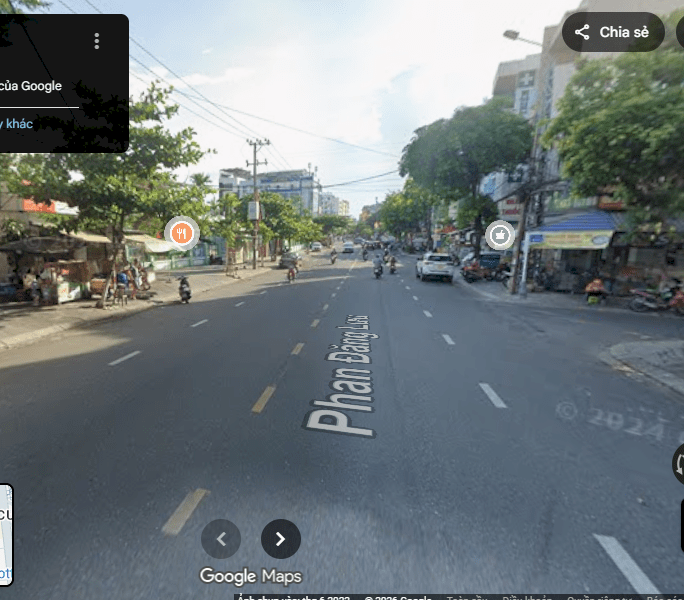Click the '© 2026 Google' copyright text in footer

[x=397, y=597]
